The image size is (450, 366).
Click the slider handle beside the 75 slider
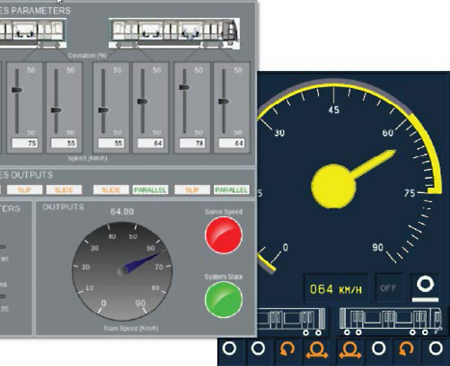pos(56,110)
